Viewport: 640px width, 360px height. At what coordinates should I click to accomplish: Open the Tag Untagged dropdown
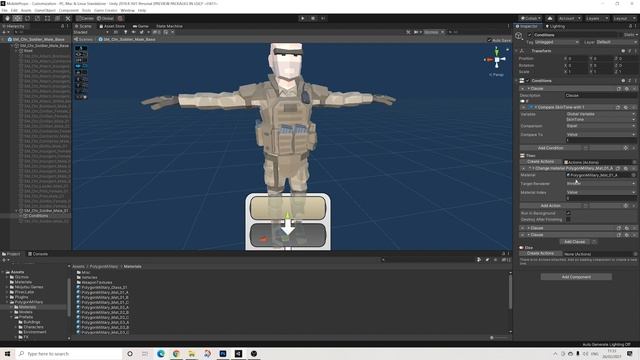tap(556, 42)
